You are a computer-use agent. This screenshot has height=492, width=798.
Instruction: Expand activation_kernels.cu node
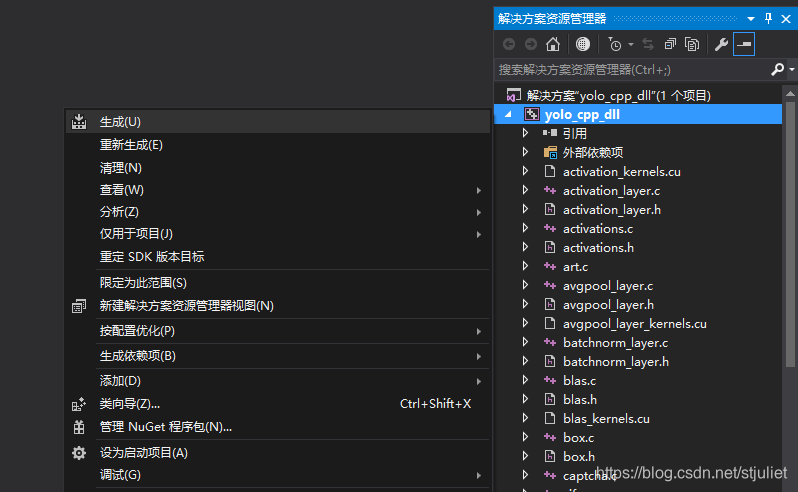click(525, 171)
